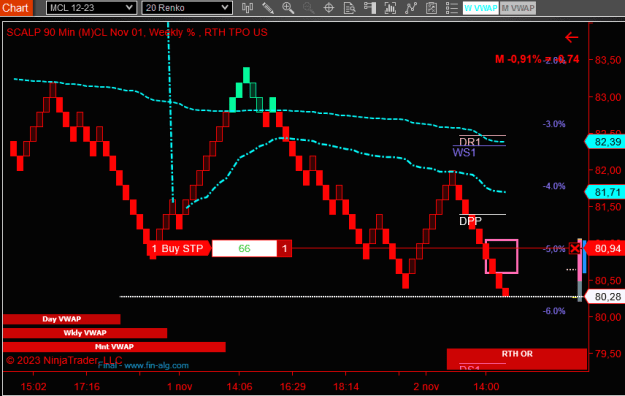
Task: Click the 79,50 price axis label
Action: click(608, 354)
